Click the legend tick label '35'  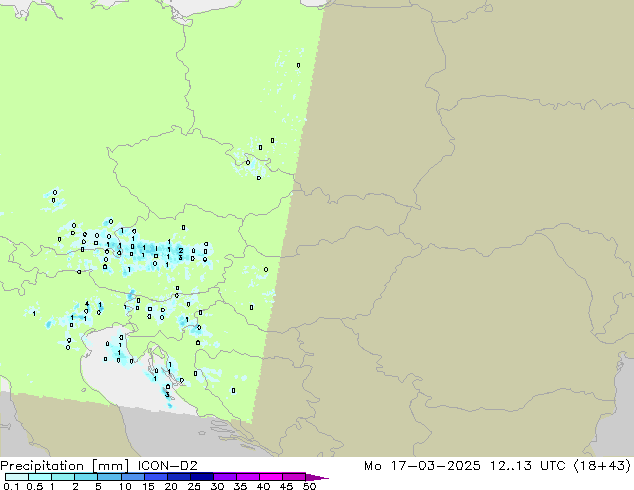point(240,486)
